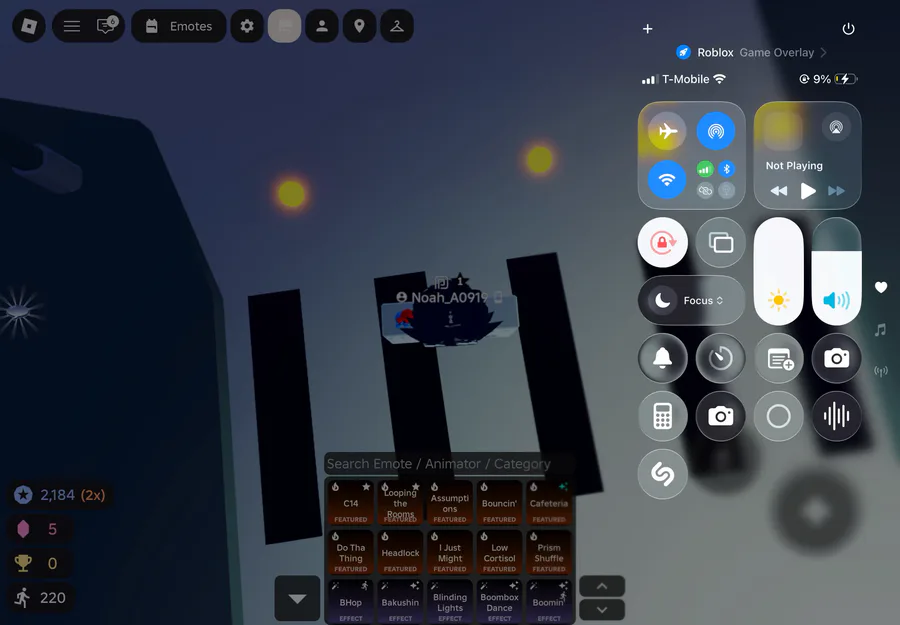Open Shazam music recognition
This screenshot has height=625, width=900.
663,474
